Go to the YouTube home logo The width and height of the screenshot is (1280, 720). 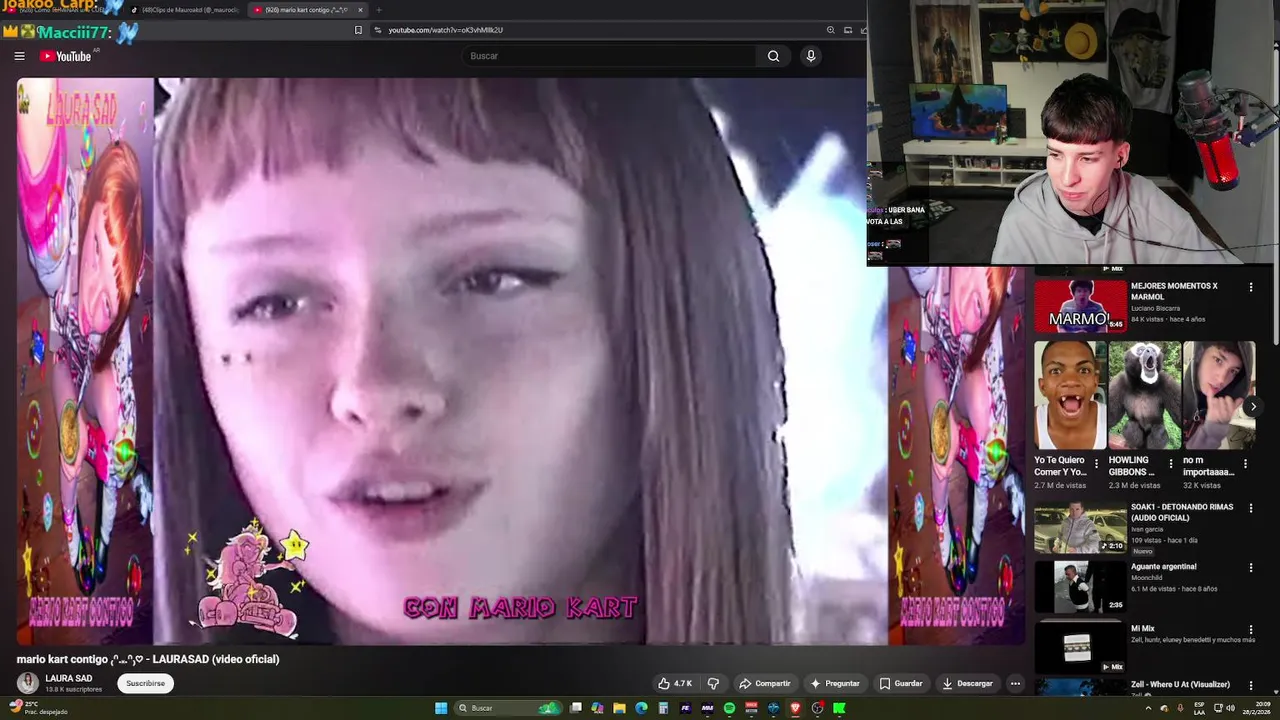[x=66, y=56]
